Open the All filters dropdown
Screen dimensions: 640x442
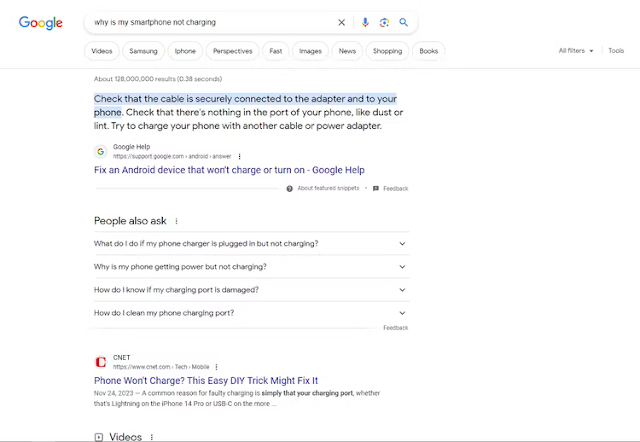pyautogui.click(x=576, y=51)
